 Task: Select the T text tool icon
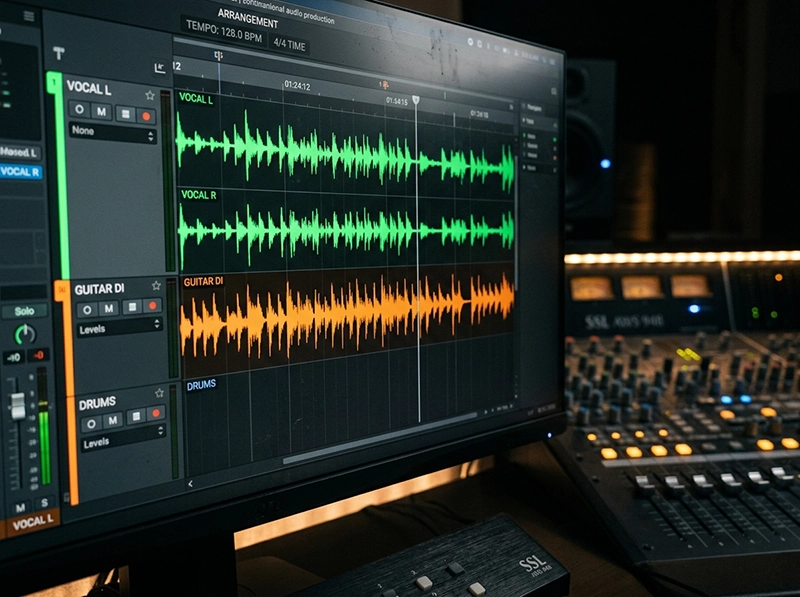59,53
